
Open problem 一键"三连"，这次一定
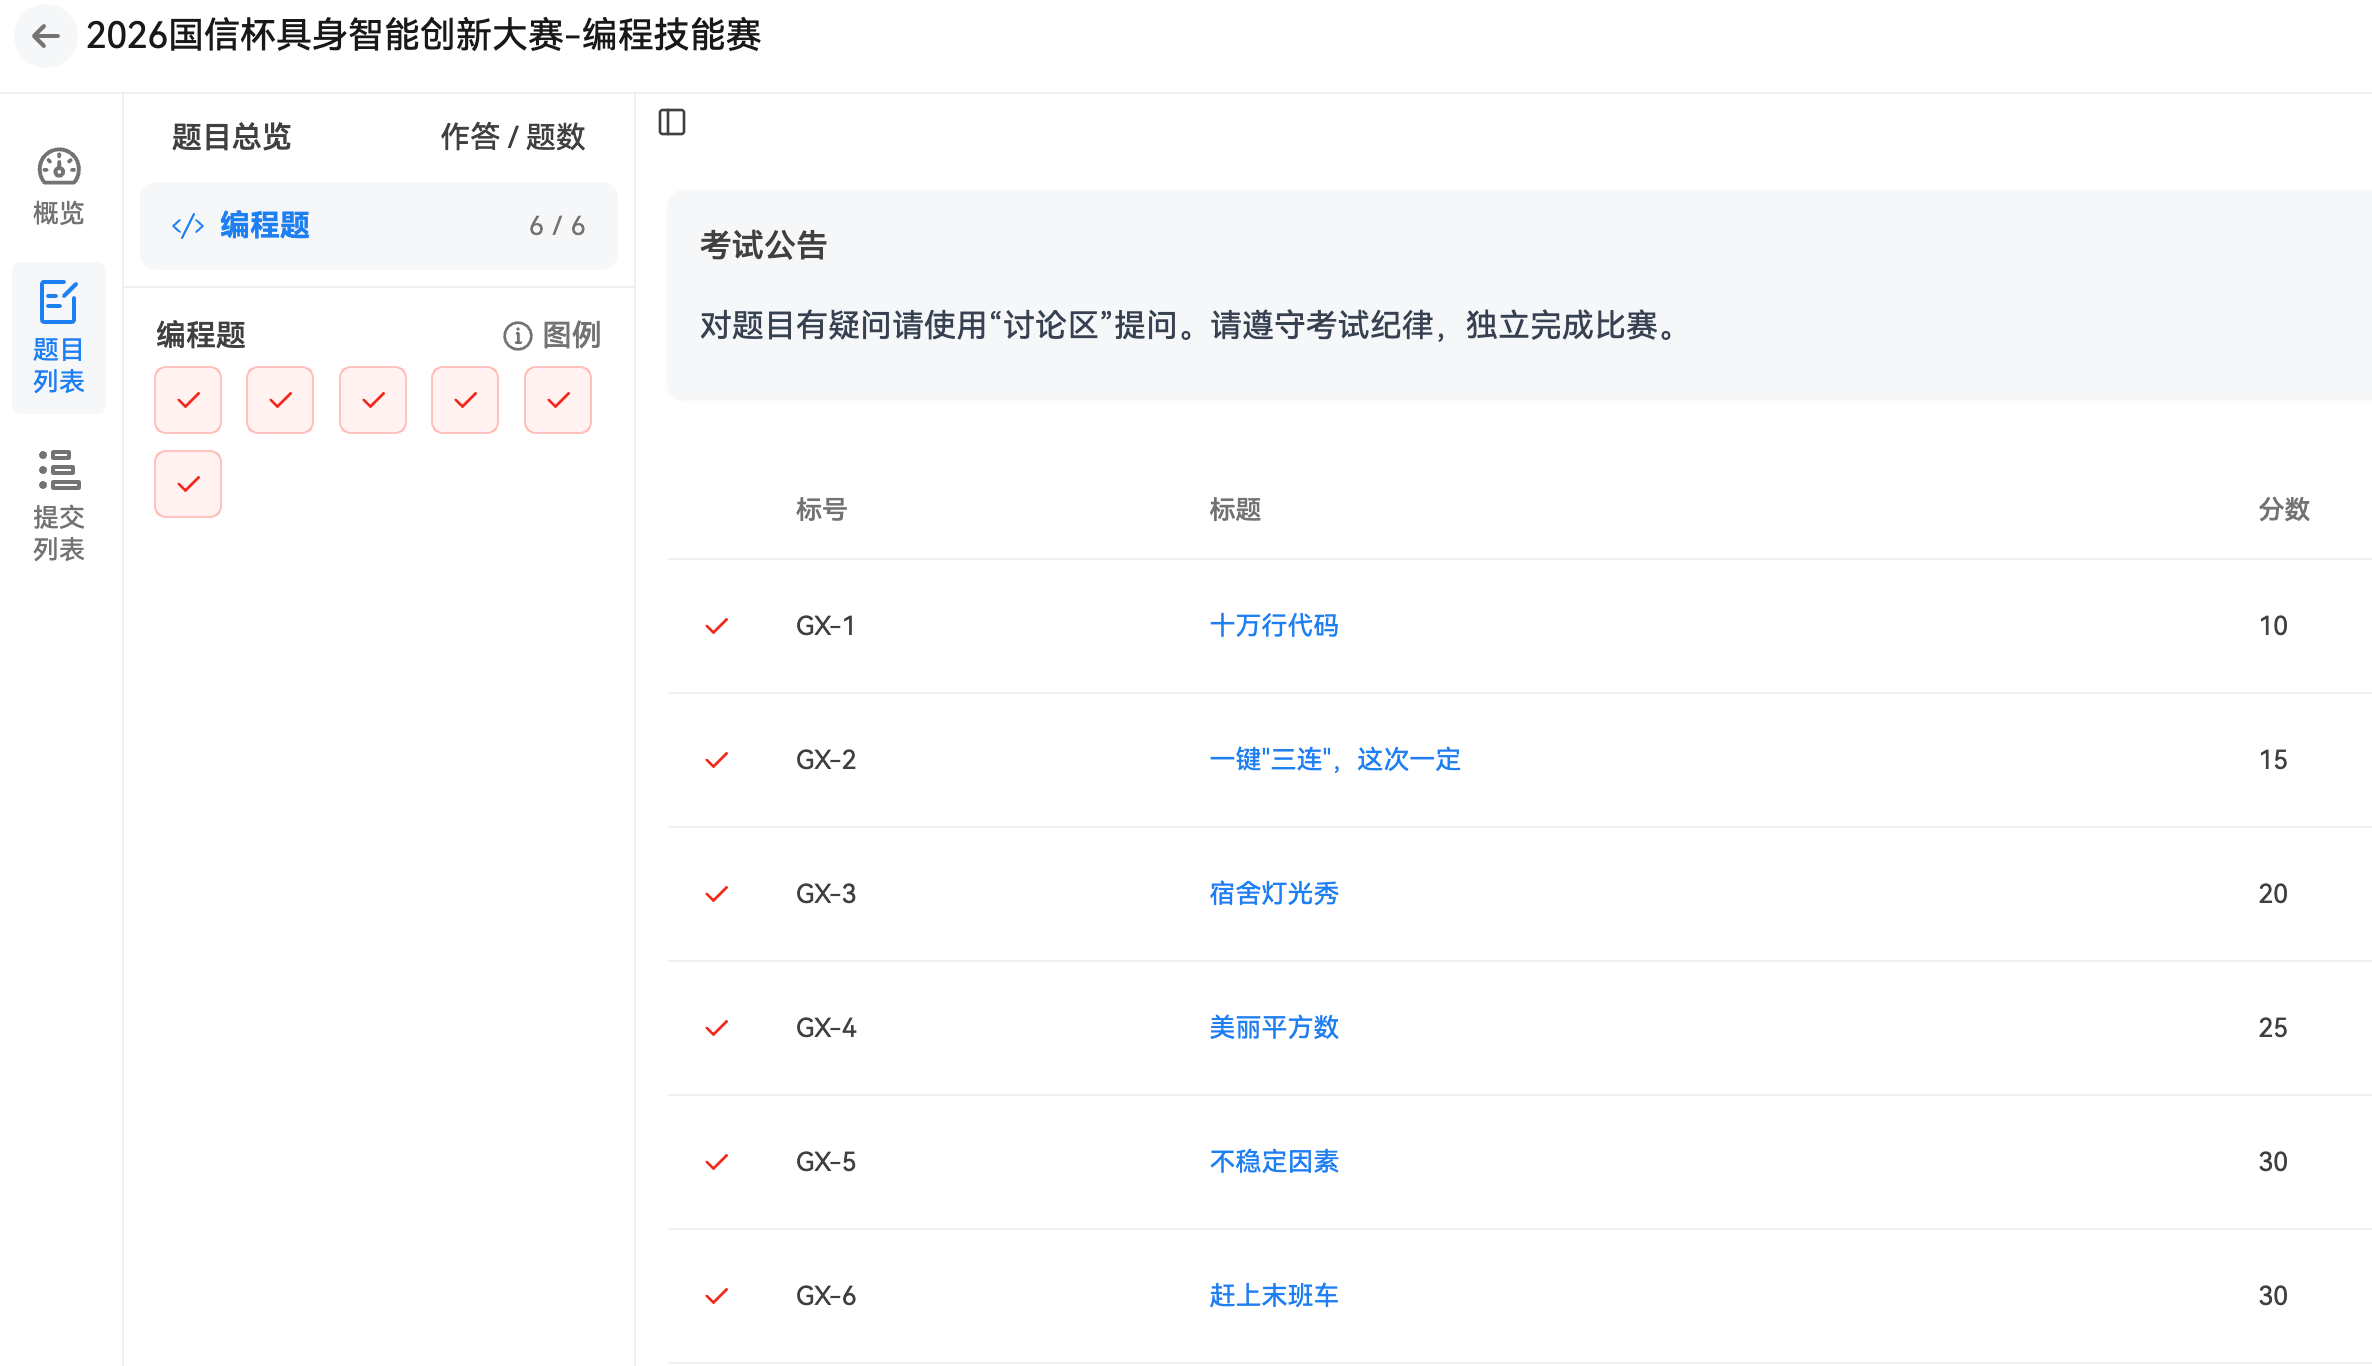1335,760
